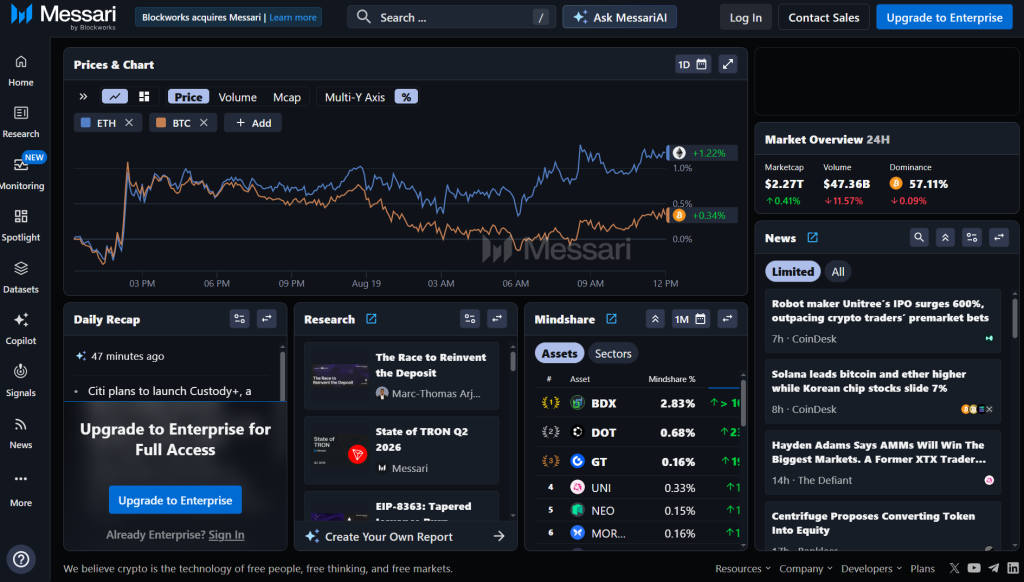1024x582 pixels.
Task: Click Learn more about Blockworks acquisition
Action: pyautogui.click(x=293, y=17)
